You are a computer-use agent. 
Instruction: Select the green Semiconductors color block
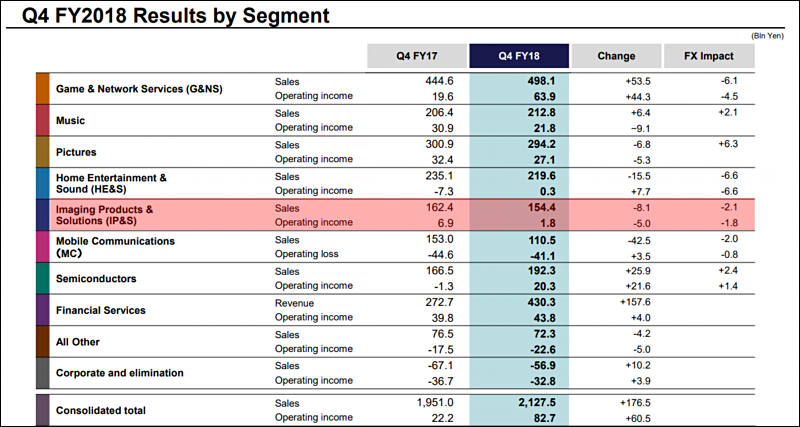point(43,279)
